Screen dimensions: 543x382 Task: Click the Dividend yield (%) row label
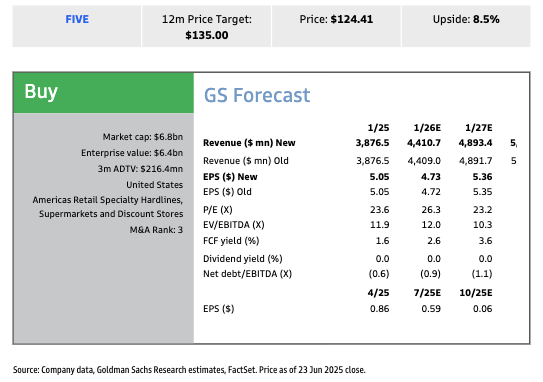(242, 259)
